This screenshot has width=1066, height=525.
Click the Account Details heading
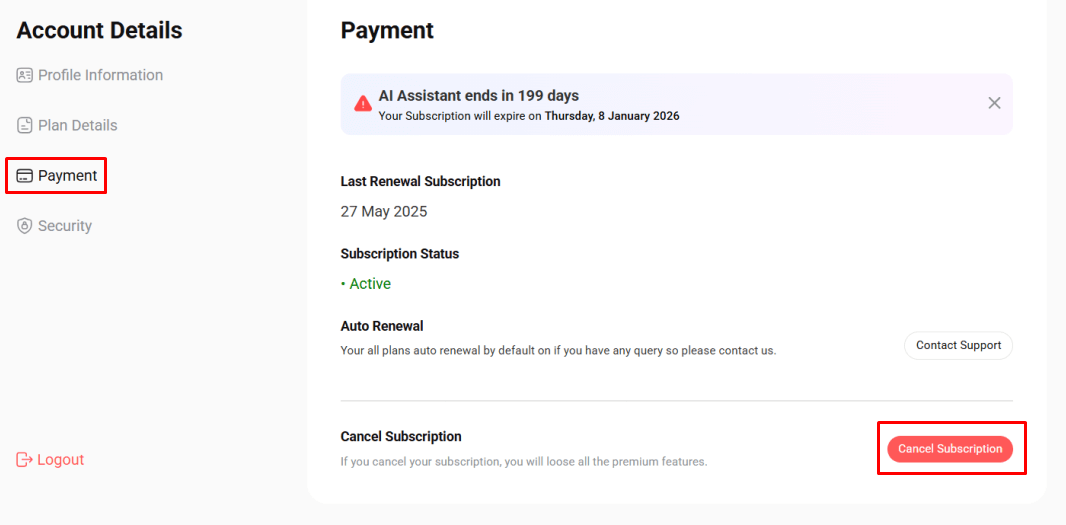pos(99,31)
